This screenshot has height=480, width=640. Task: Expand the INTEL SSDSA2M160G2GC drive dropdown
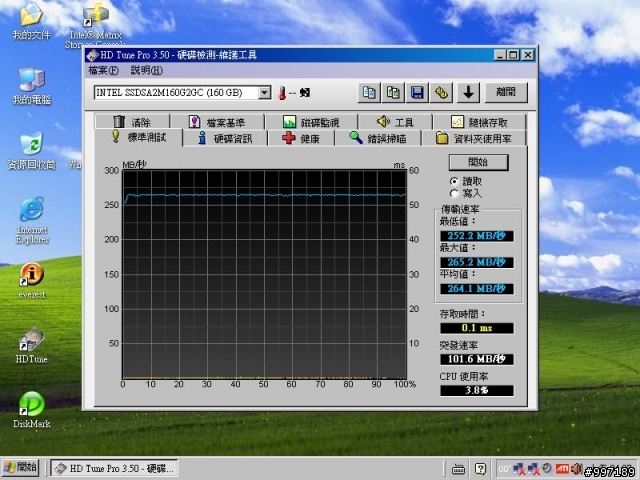(x=264, y=93)
